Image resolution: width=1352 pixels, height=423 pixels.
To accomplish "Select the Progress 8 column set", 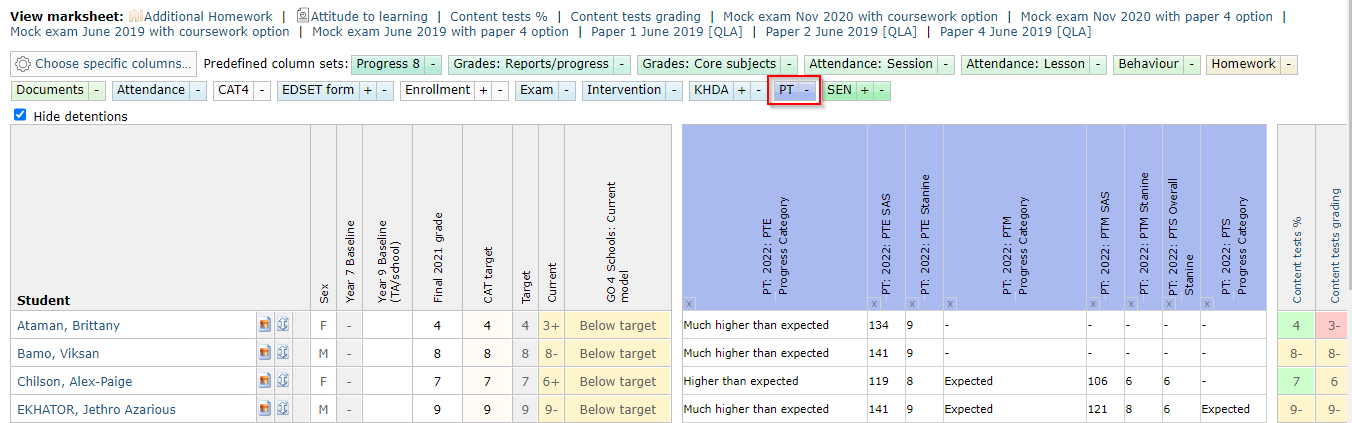I will coord(388,64).
